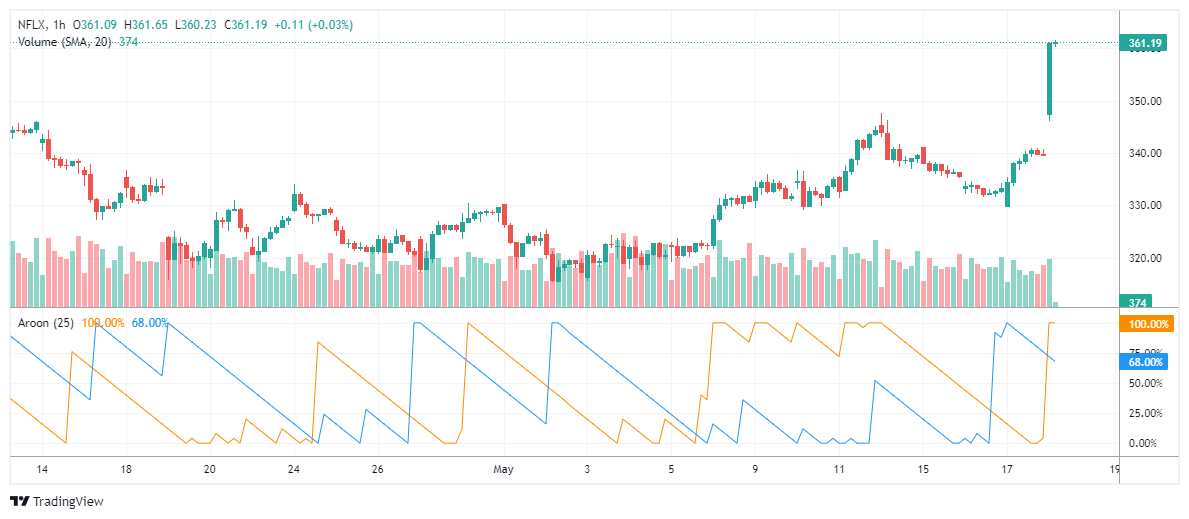Click date label 11 on the time axis
Image resolution: width=1189 pixels, height=519 pixels.
pos(839,470)
